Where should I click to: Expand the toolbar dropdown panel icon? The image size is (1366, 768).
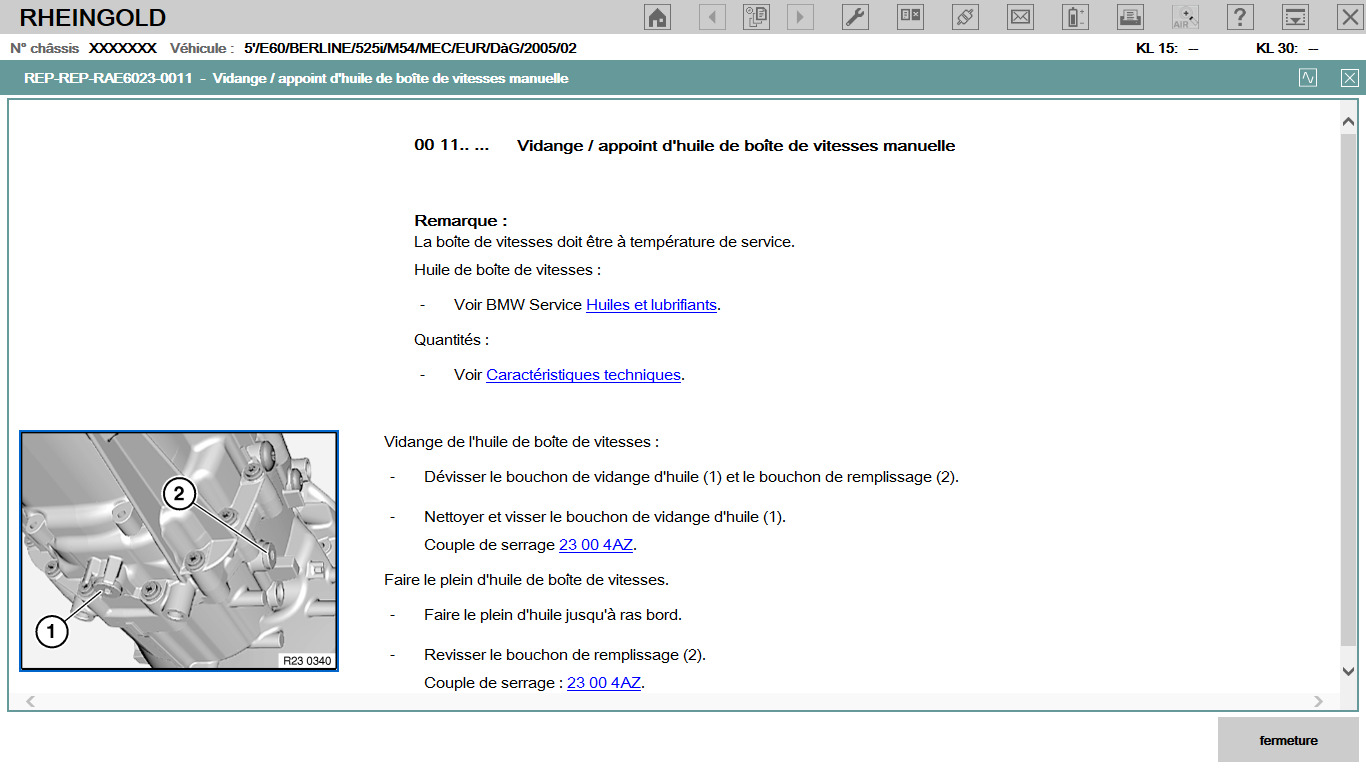[x=1295, y=17]
